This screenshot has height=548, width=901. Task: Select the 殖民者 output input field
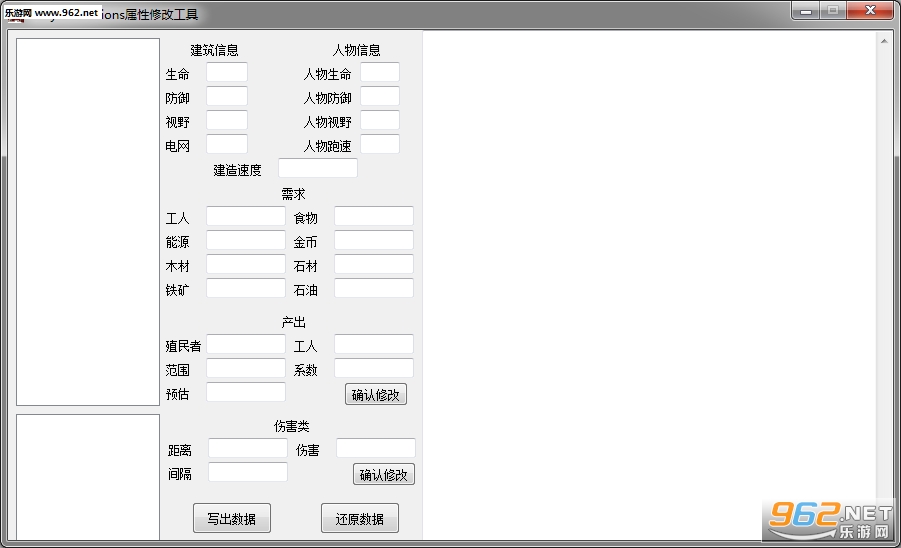coord(246,345)
